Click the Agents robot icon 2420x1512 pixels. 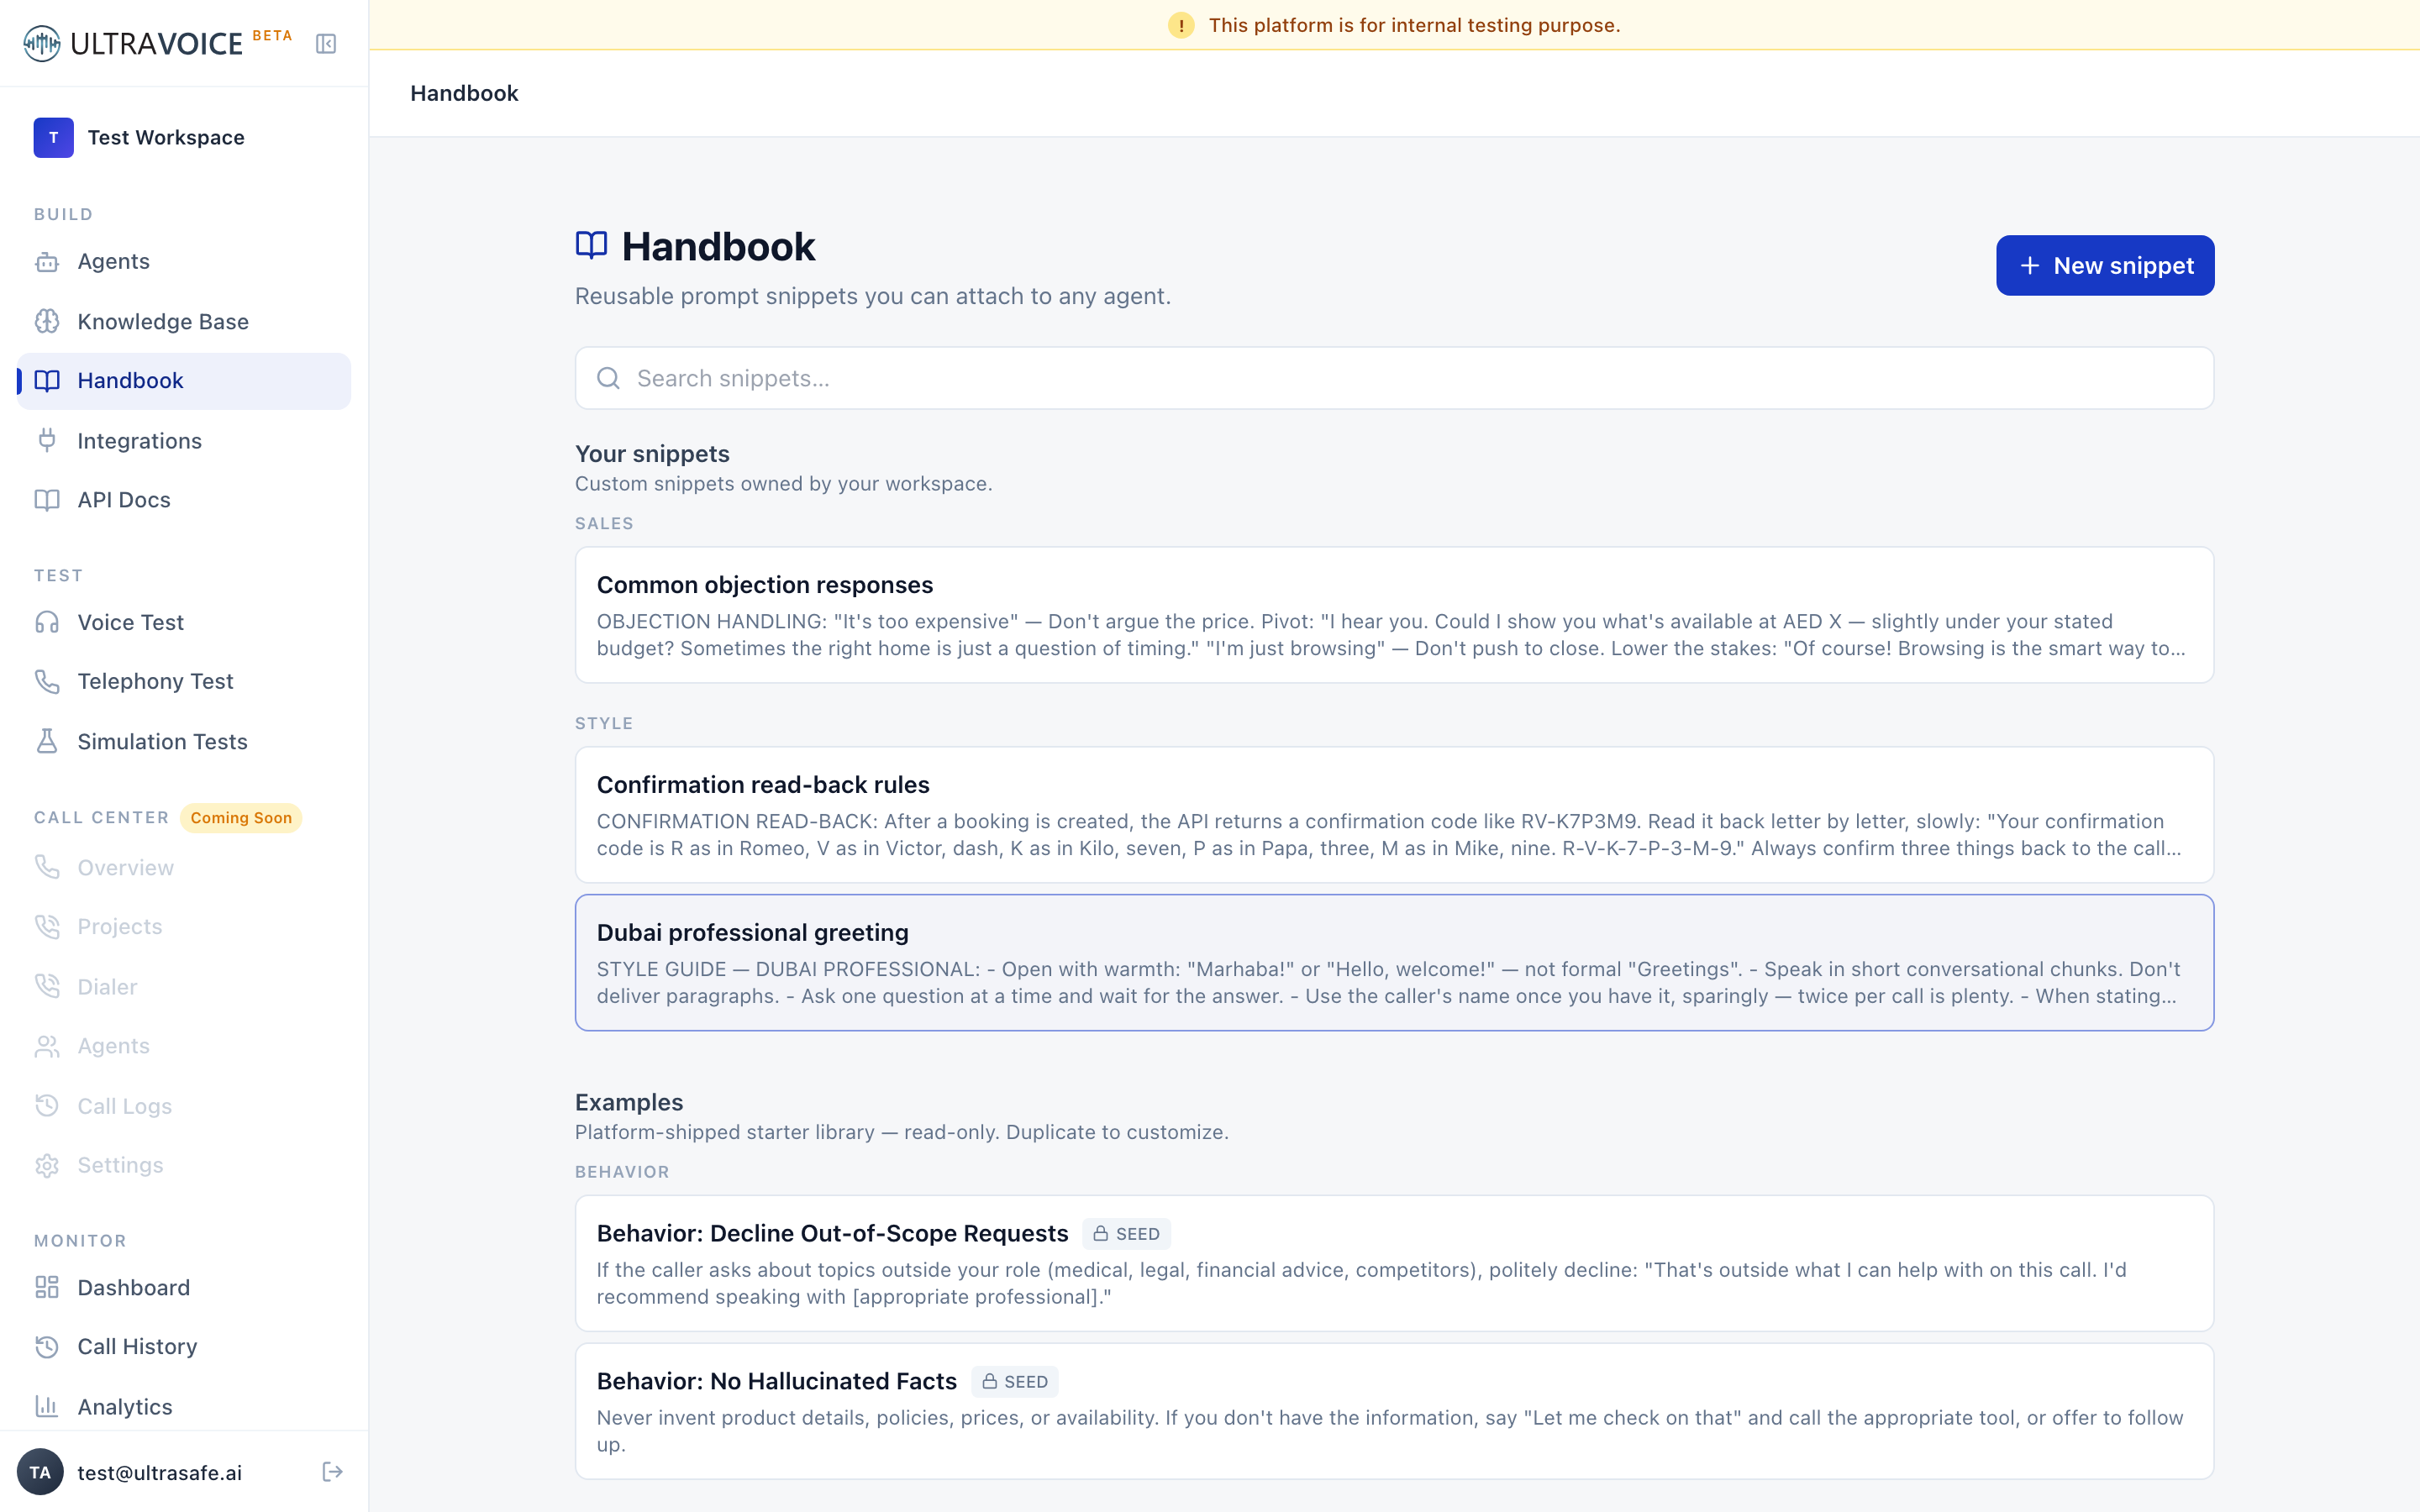coord(47,262)
